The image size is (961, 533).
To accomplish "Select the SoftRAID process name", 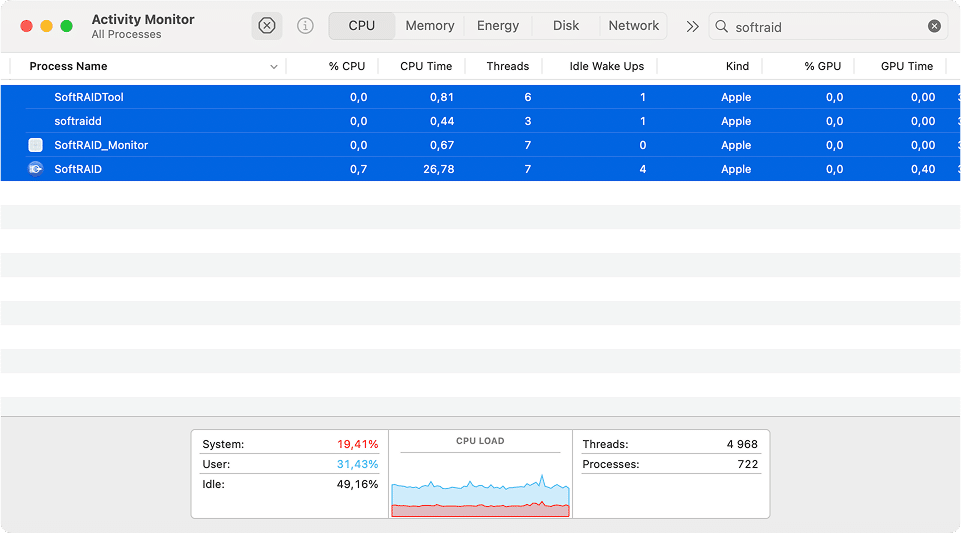I will coord(78,169).
